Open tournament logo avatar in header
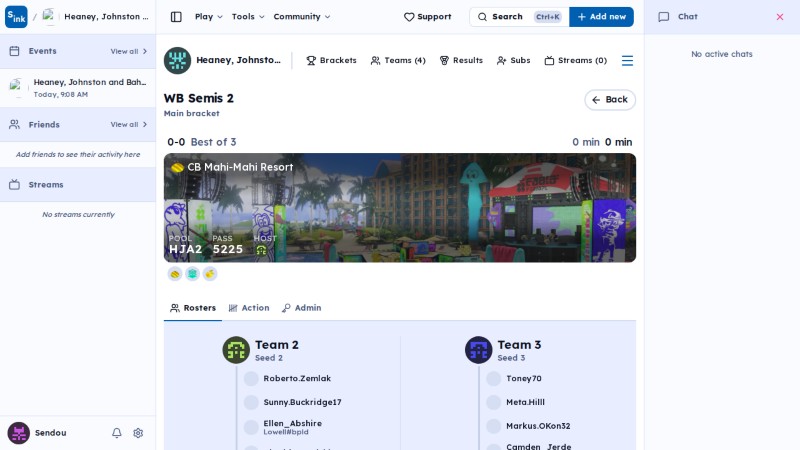 click(177, 60)
